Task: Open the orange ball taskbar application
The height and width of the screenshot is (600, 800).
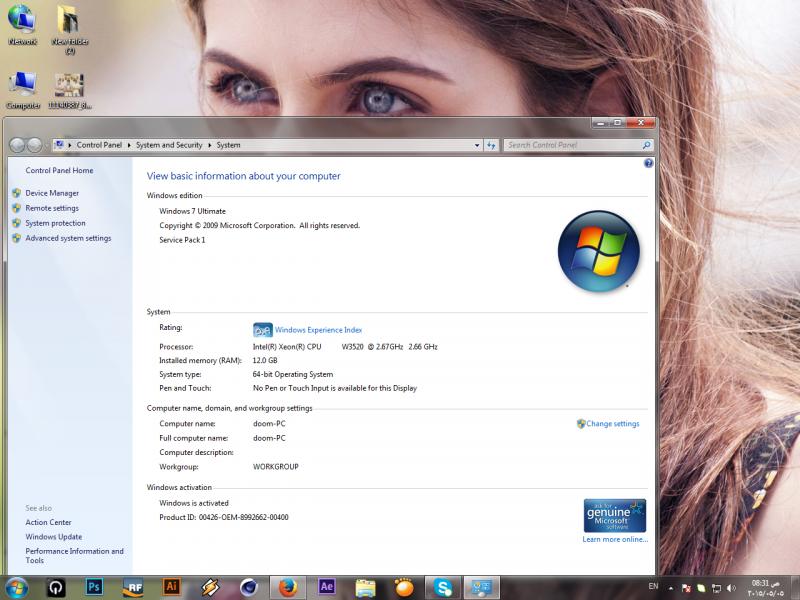Action: pyautogui.click(x=404, y=587)
